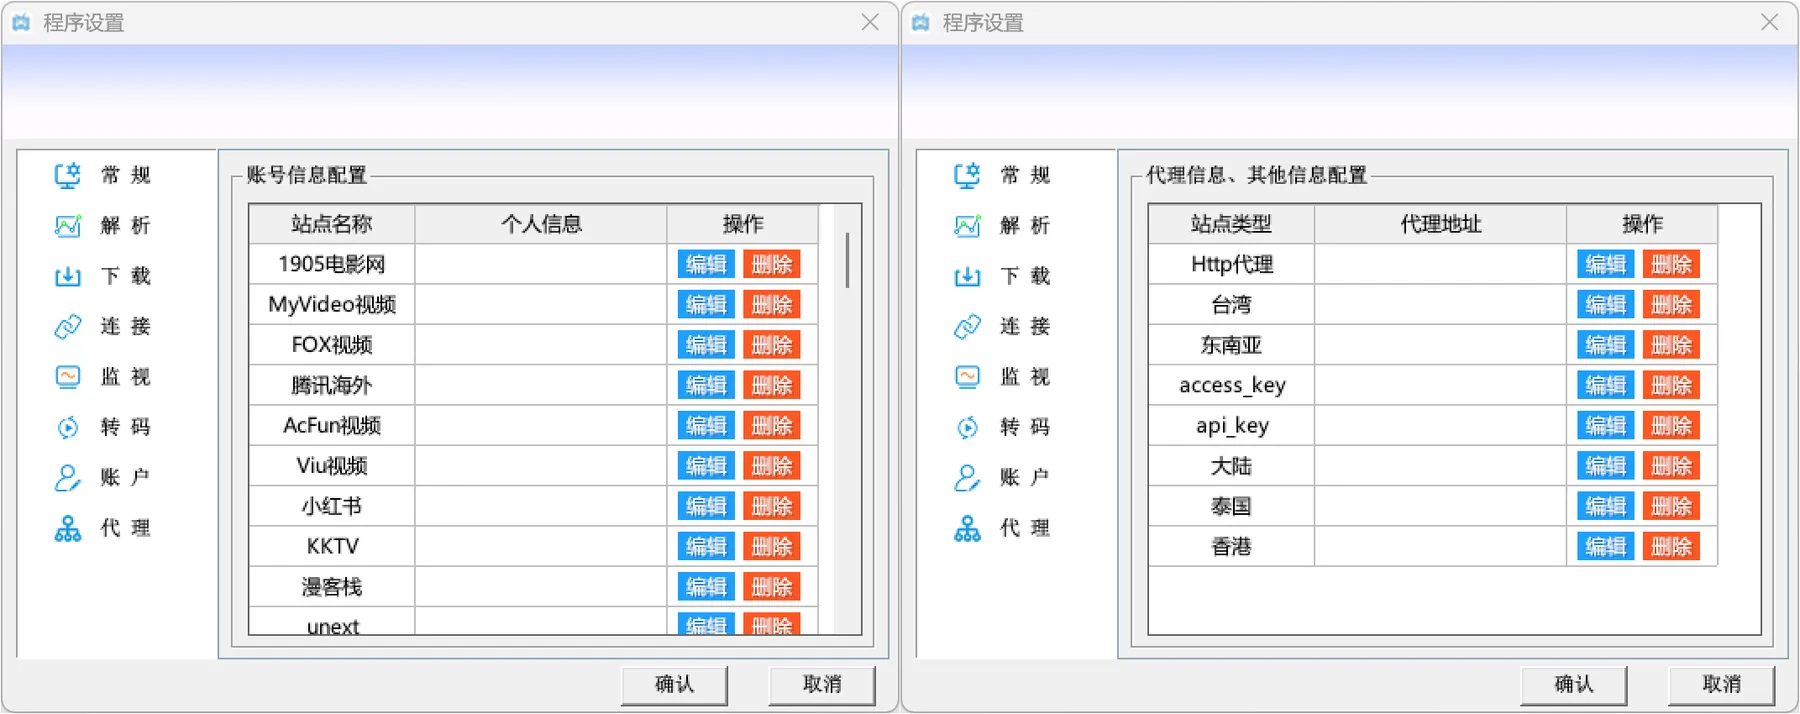Edit the 1905电影网 account entry
Image resolution: width=1800 pixels, height=714 pixels.
pyautogui.click(x=706, y=264)
